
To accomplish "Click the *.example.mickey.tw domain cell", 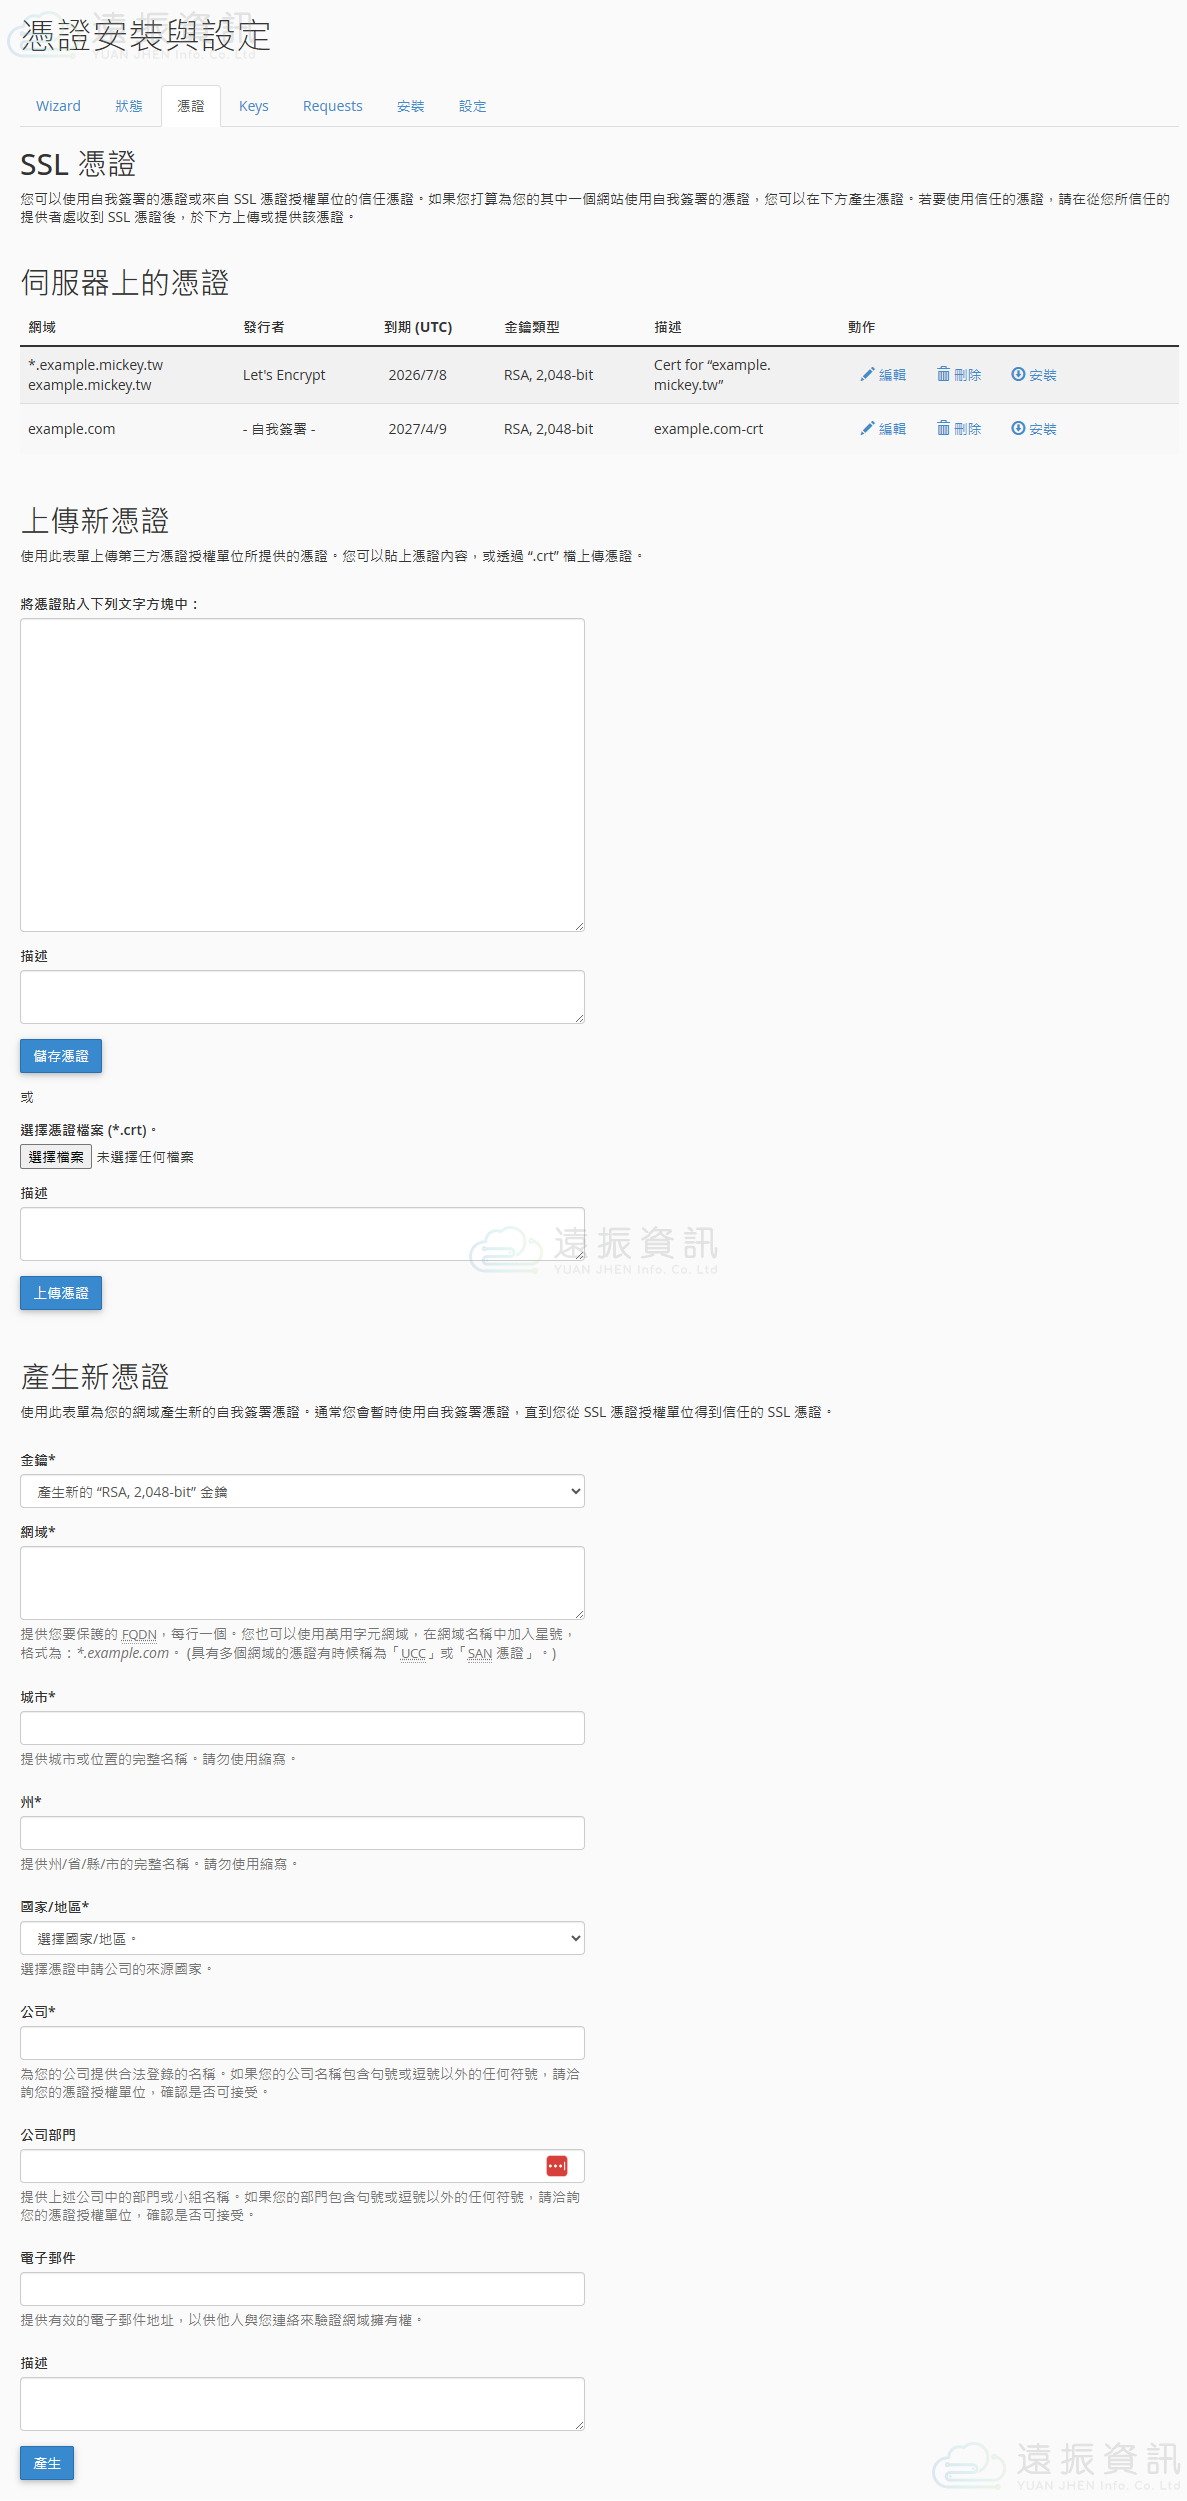I will tap(95, 365).
